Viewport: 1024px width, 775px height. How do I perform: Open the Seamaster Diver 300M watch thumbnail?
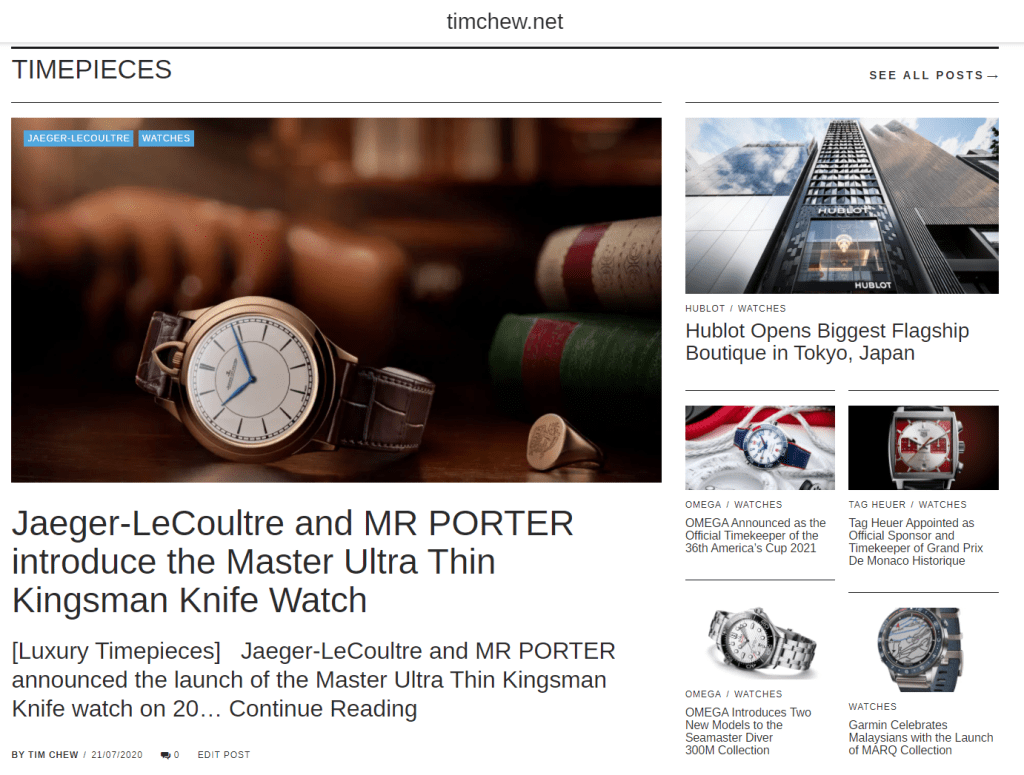[760, 643]
